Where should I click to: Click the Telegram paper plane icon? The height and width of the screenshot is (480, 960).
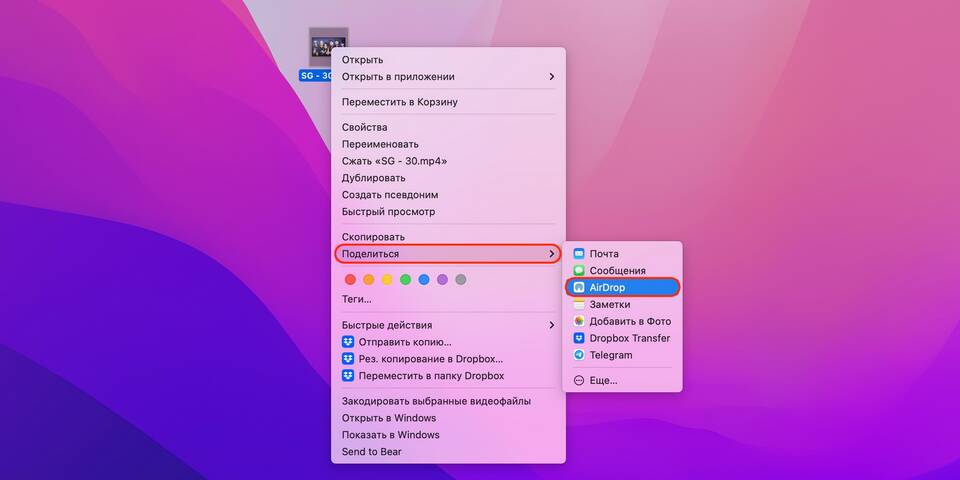click(579, 355)
